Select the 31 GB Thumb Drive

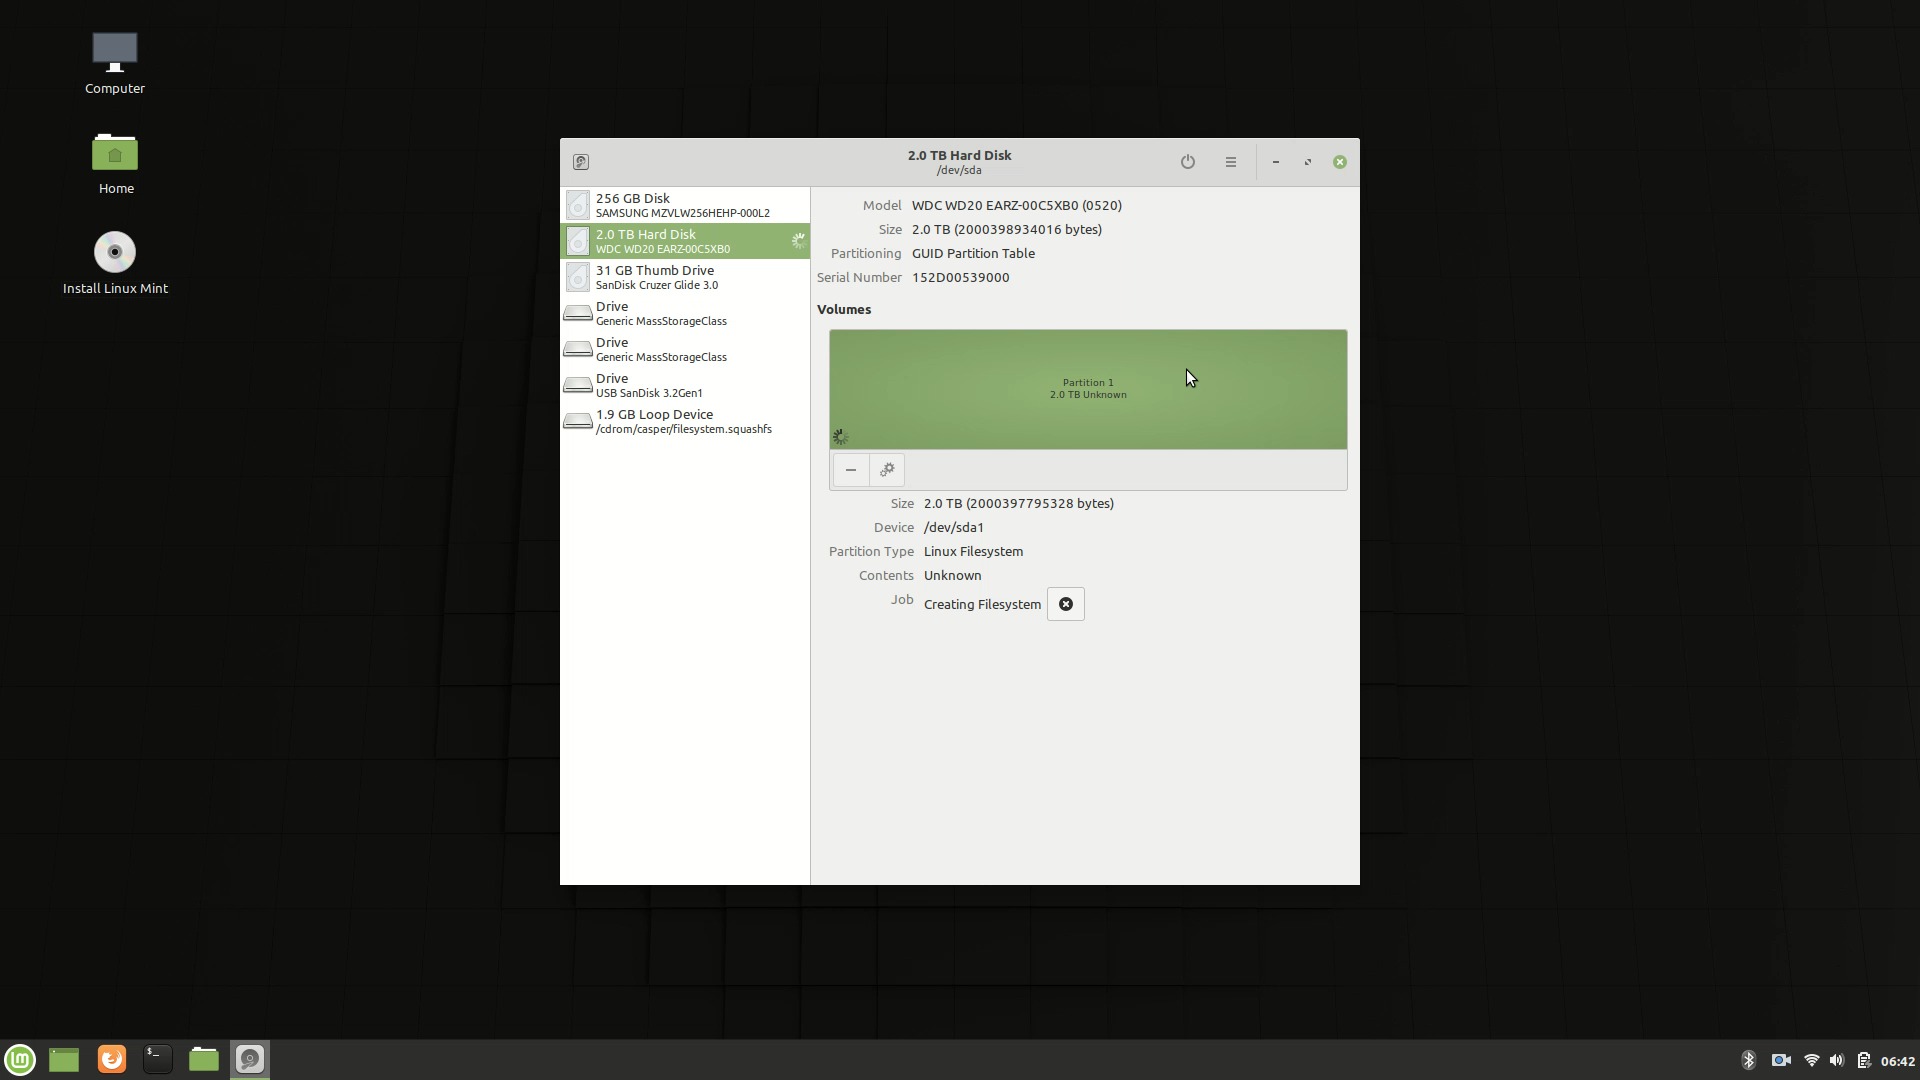(684, 277)
